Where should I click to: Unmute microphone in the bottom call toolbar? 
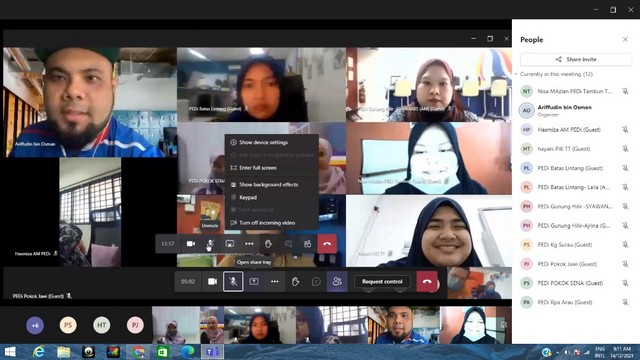tap(233, 282)
